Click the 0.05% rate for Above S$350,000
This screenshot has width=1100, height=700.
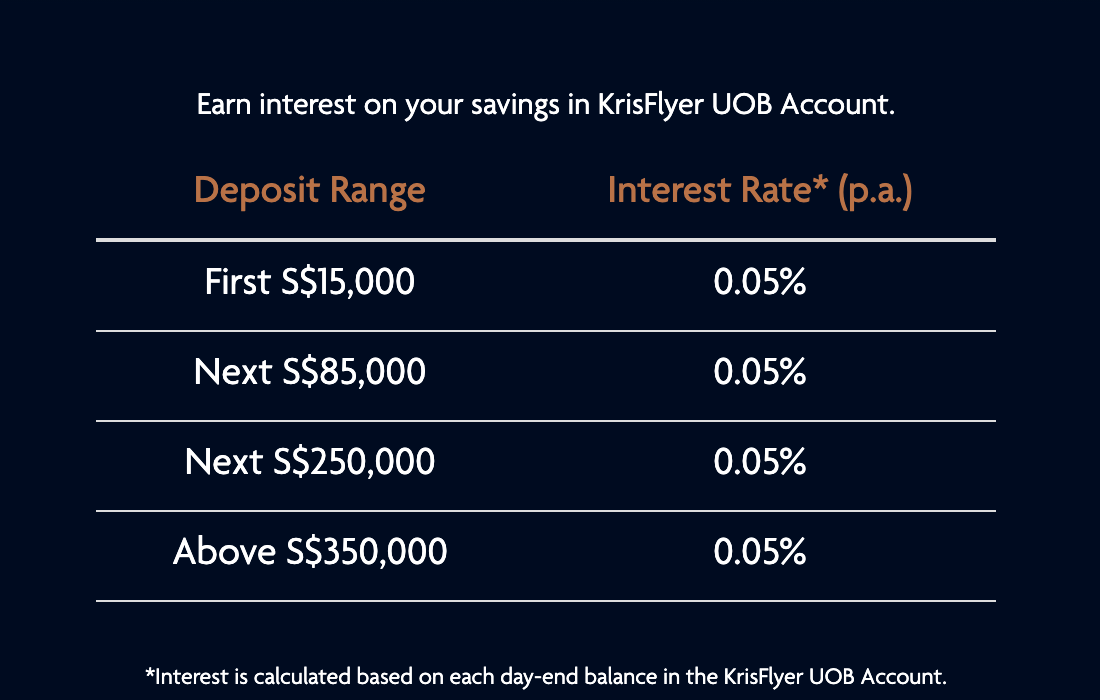pyautogui.click(x=760, y=551)
